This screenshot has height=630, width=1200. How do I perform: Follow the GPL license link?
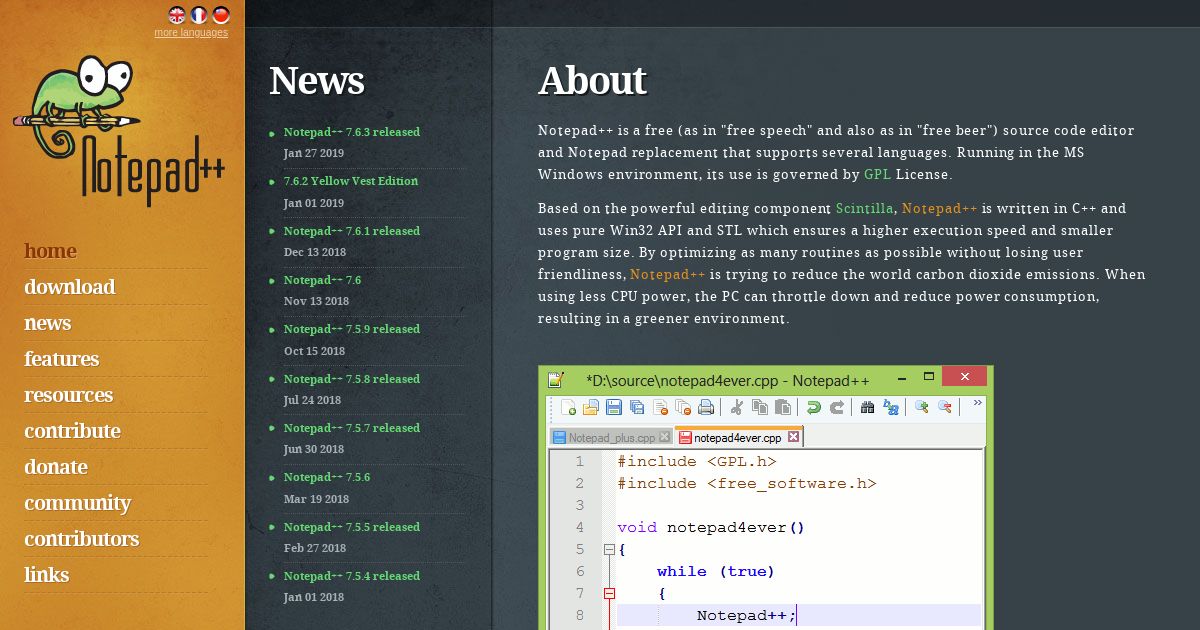tap(877, 174)
